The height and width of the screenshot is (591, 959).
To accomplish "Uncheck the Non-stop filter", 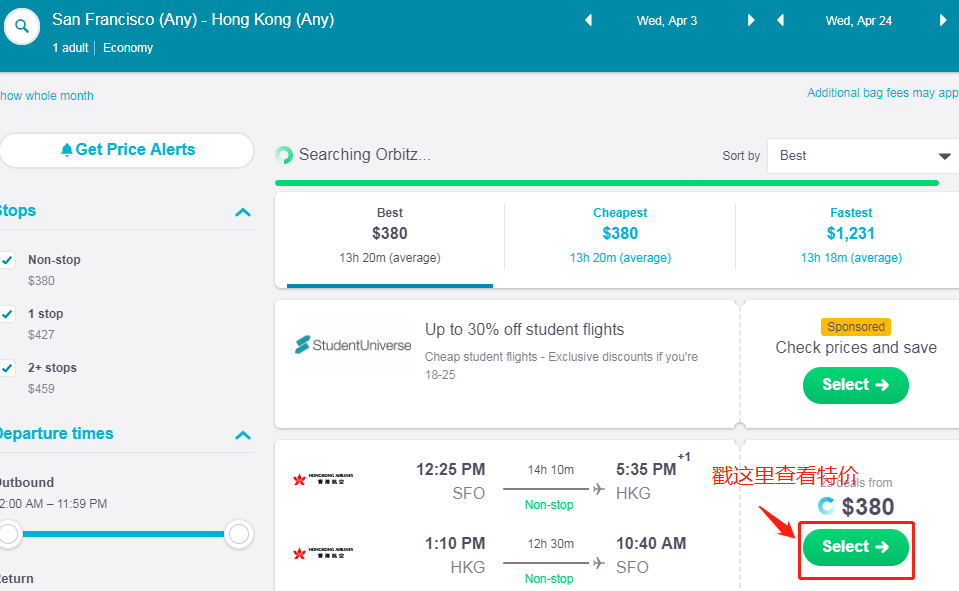I will [8, 260].
